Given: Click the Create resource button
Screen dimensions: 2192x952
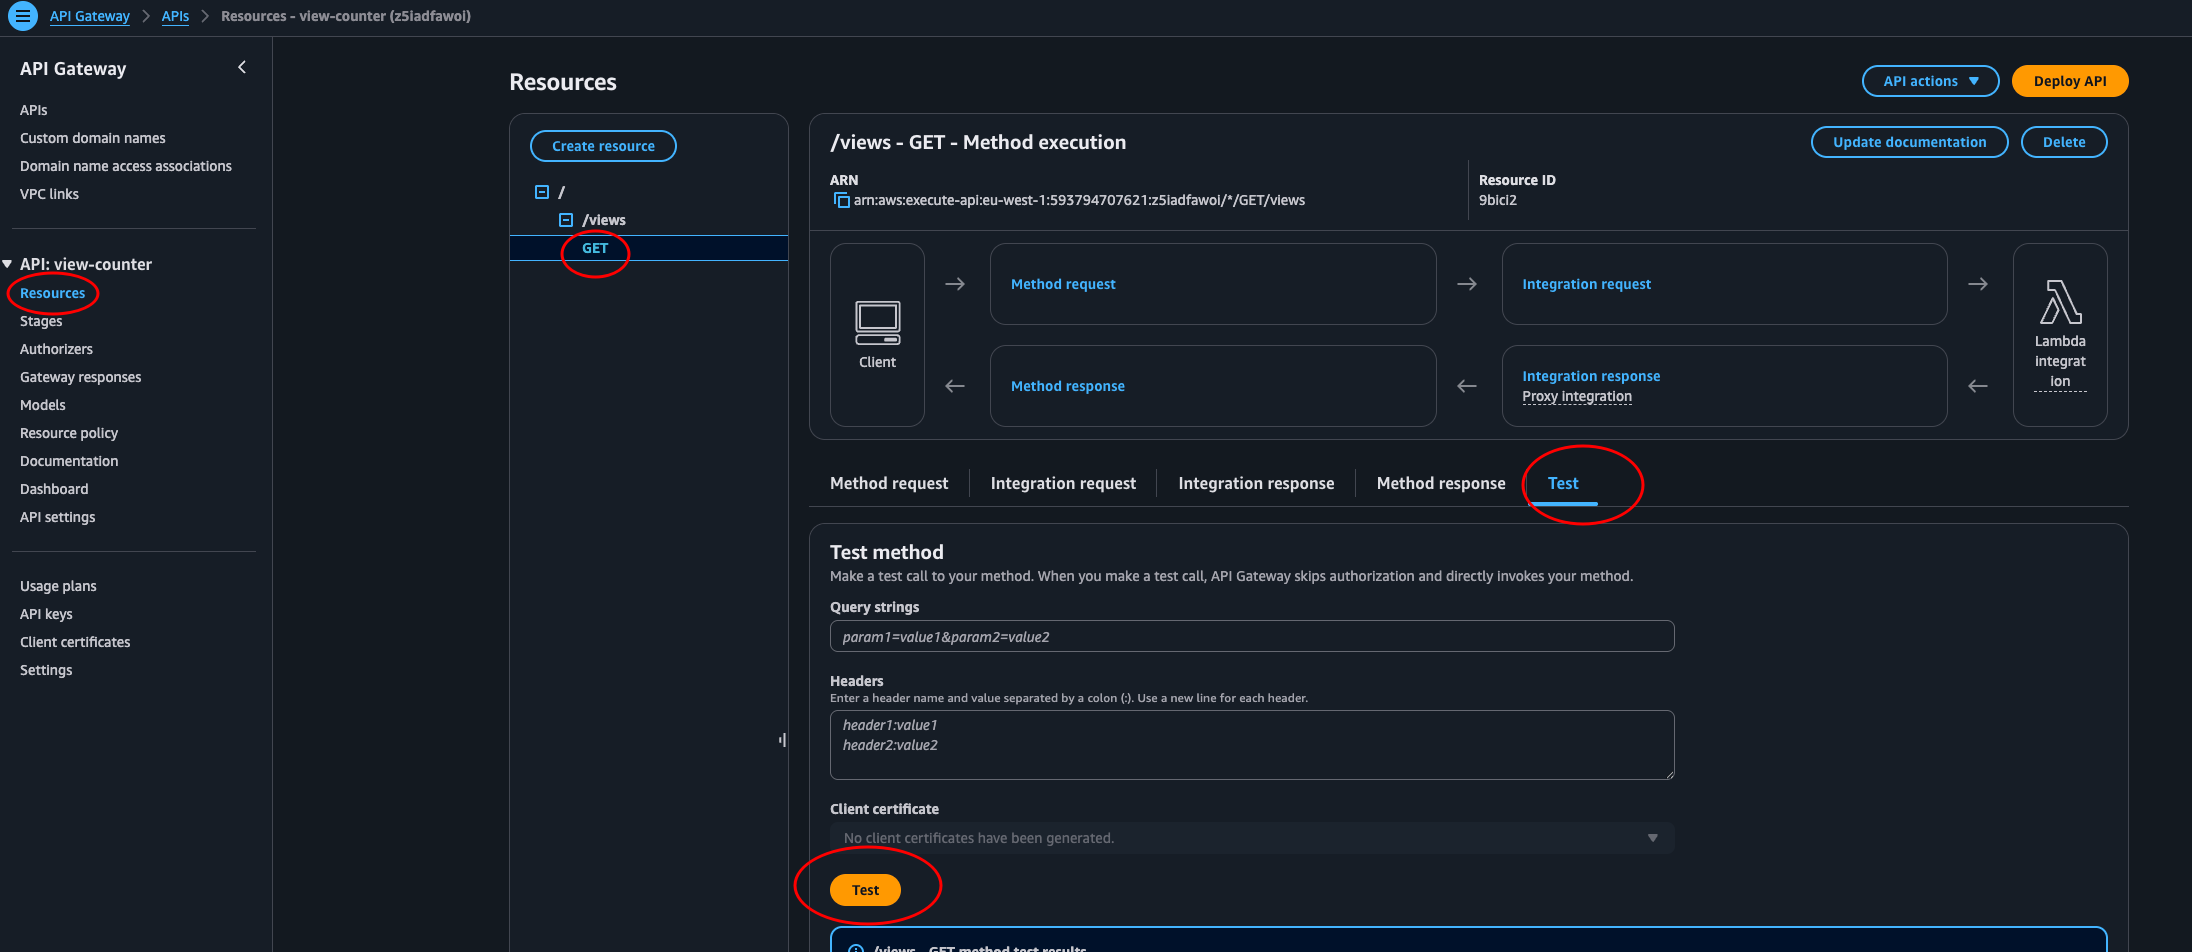Looking at the screenshot, I should point(603,145).
